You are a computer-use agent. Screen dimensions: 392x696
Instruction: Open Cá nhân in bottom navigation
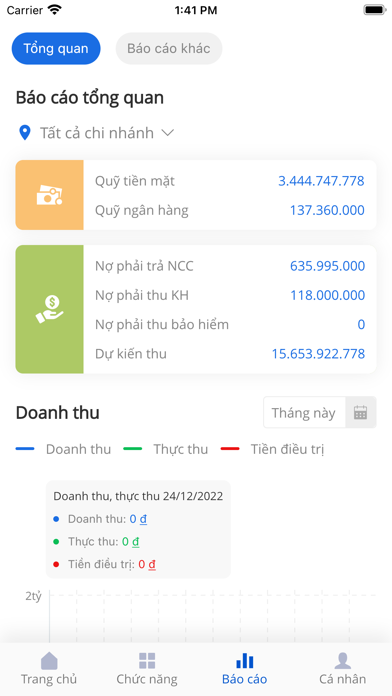343,669
